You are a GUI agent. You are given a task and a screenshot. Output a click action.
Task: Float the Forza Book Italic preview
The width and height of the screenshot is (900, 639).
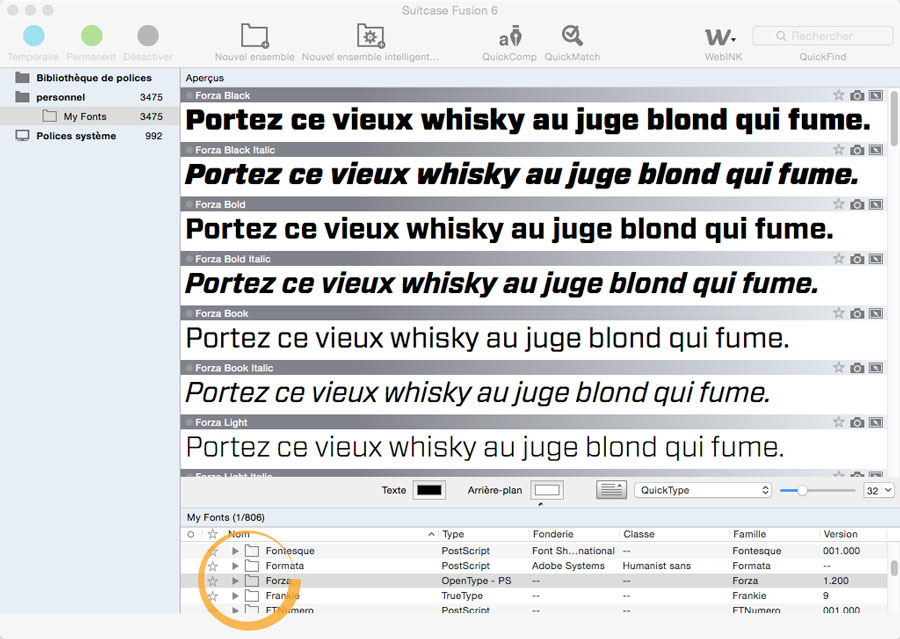tap(876, 367)
